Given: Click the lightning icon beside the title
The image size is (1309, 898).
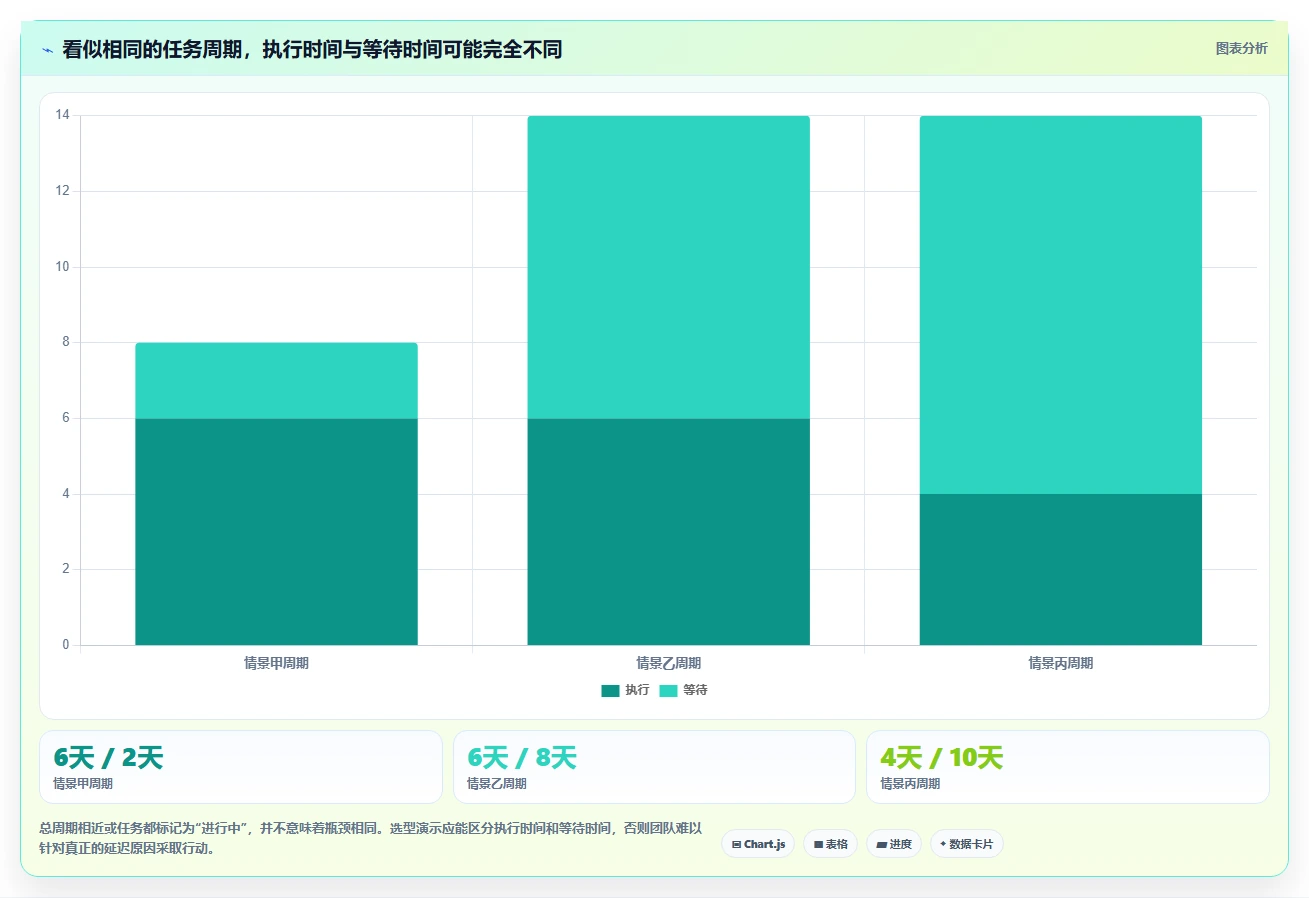Looking at the screenshot, I should click(x=48, y=50).
